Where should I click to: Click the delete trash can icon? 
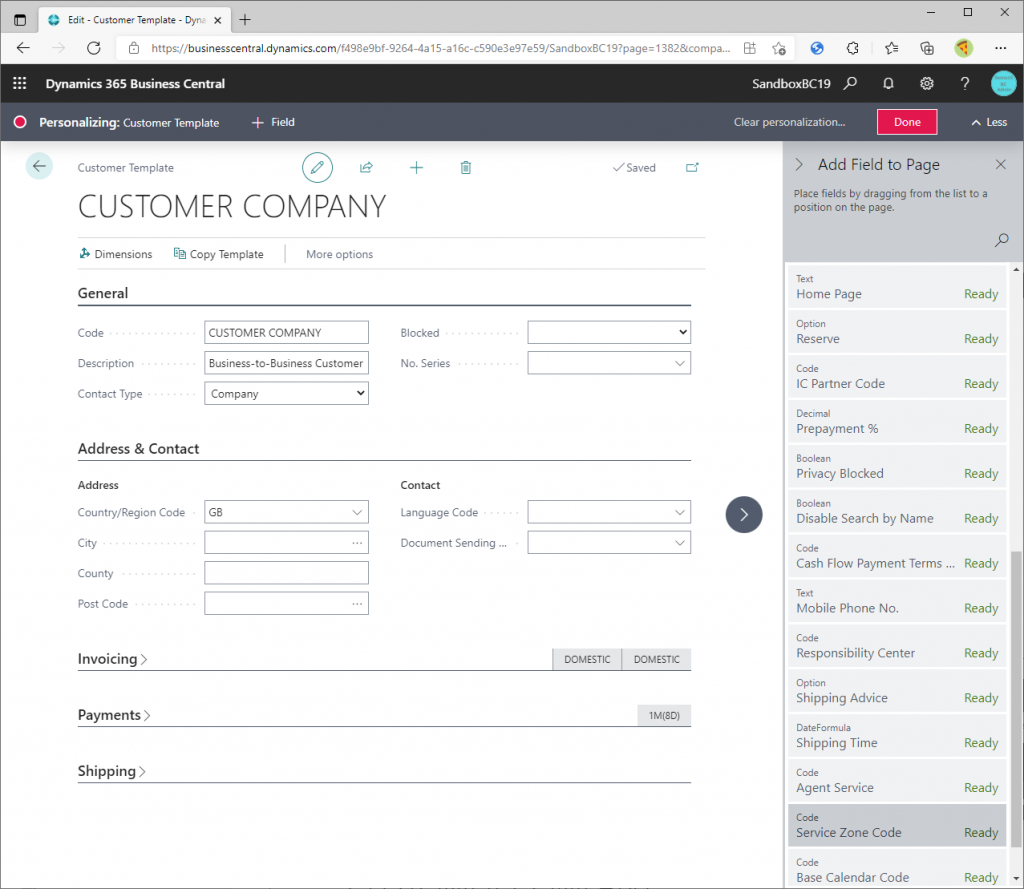coord(466,168)
